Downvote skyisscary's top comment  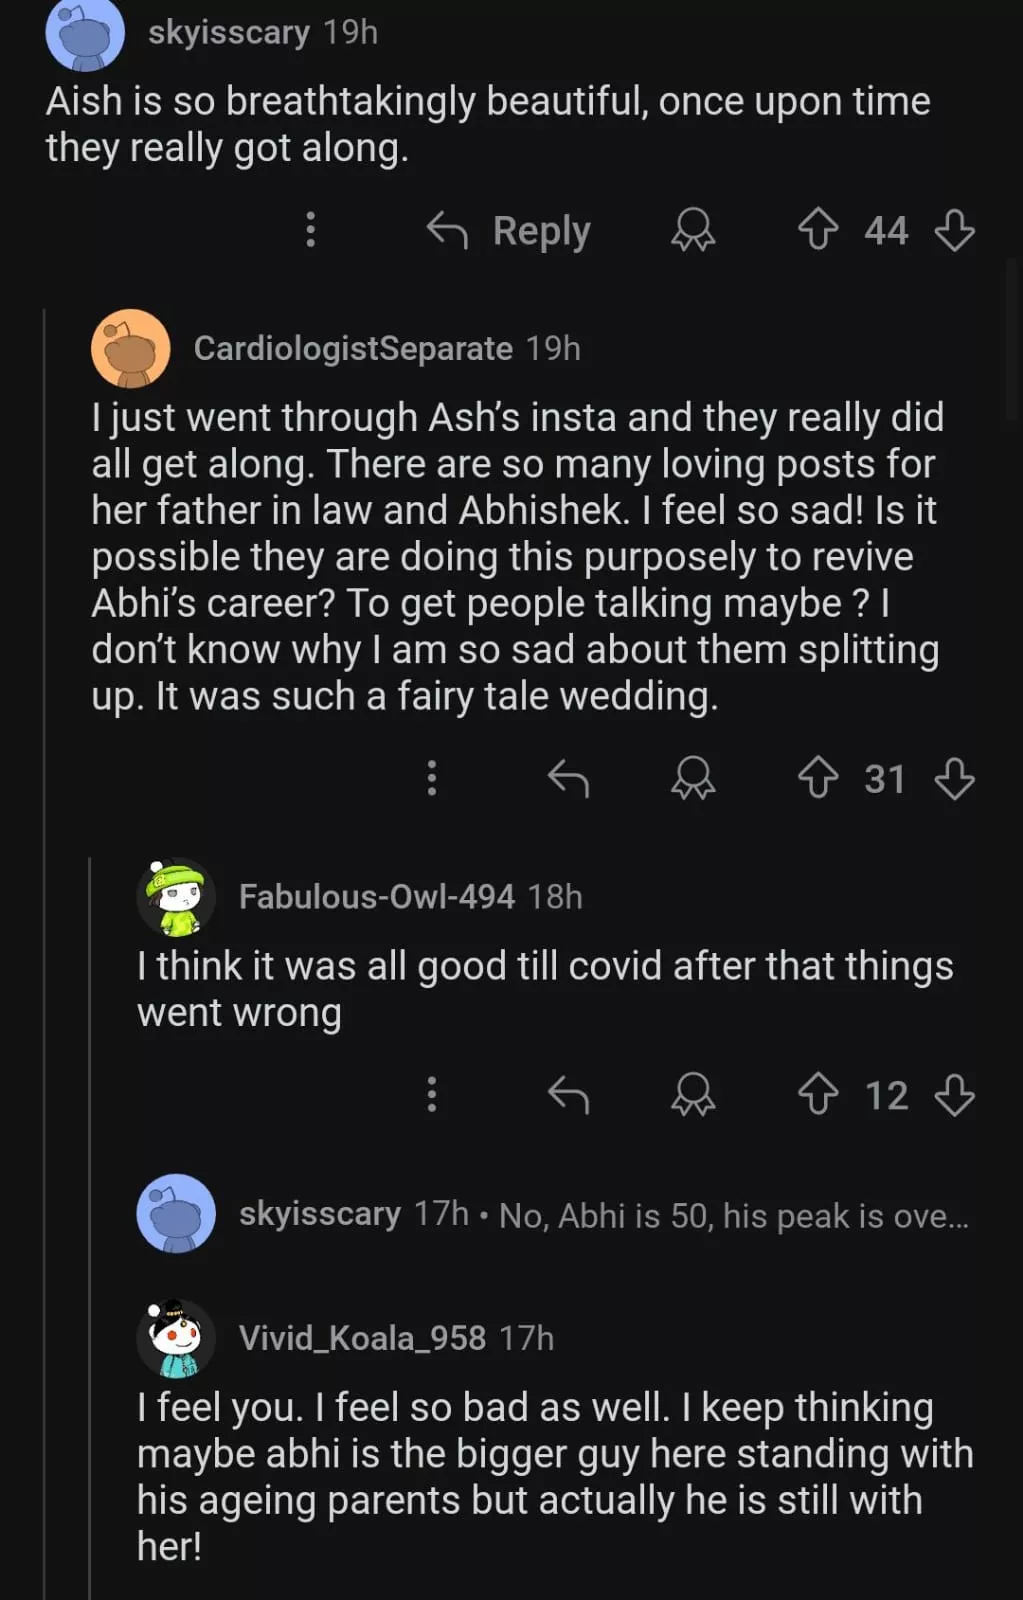tap(954, 230)
